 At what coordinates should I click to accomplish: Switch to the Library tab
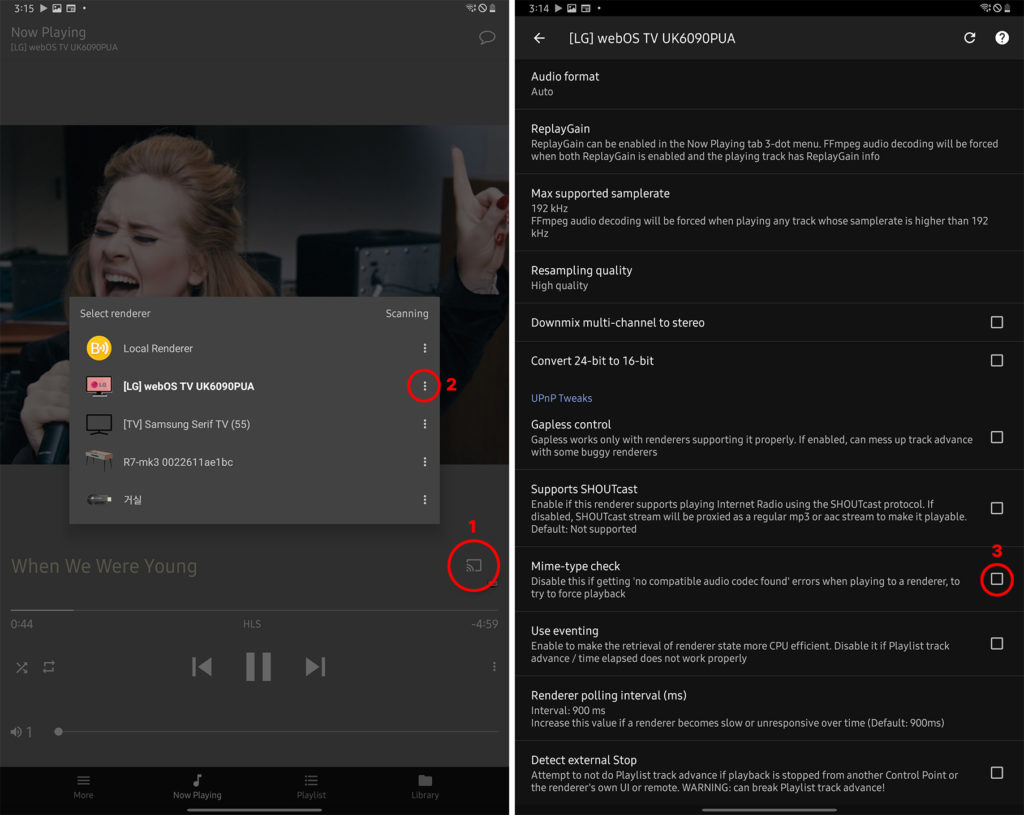[425, 786]
